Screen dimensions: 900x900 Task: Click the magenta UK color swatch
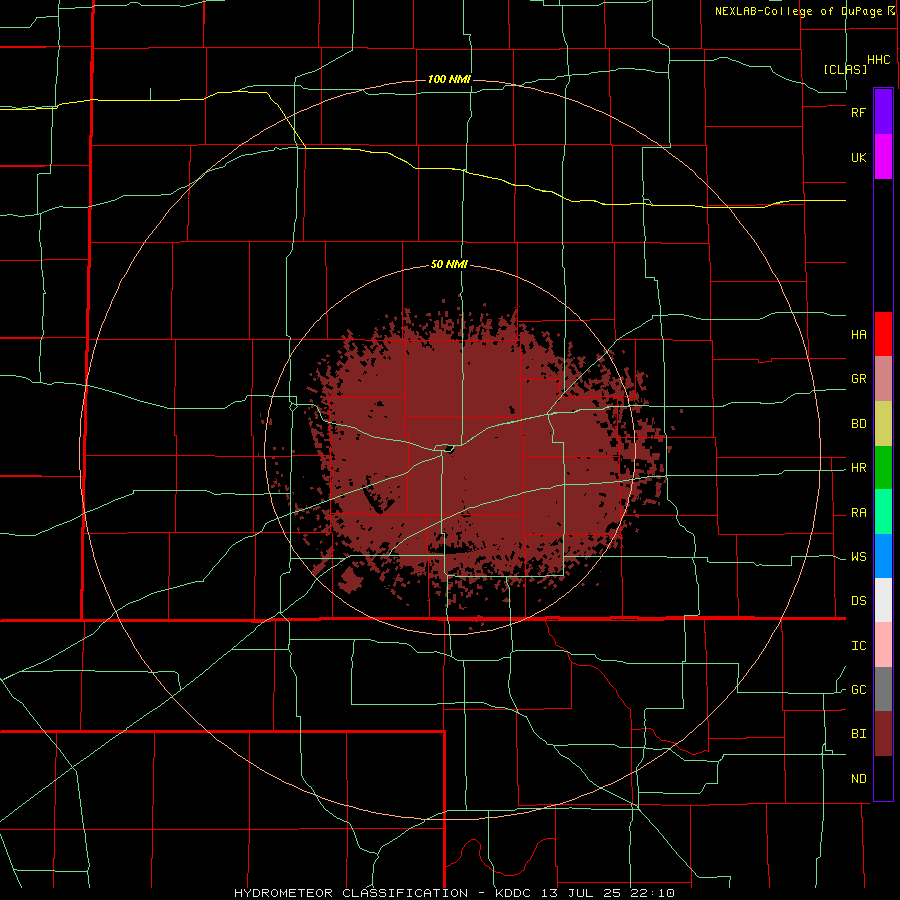883,157
